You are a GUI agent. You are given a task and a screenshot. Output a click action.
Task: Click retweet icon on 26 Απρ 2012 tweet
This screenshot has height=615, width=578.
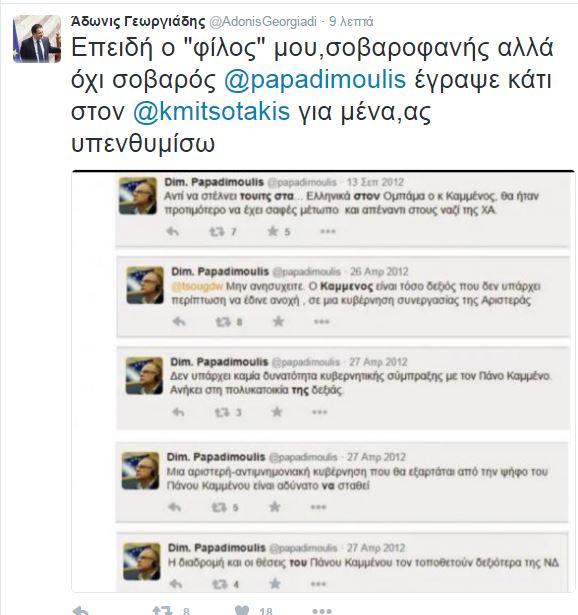click(x=223, y=322)
